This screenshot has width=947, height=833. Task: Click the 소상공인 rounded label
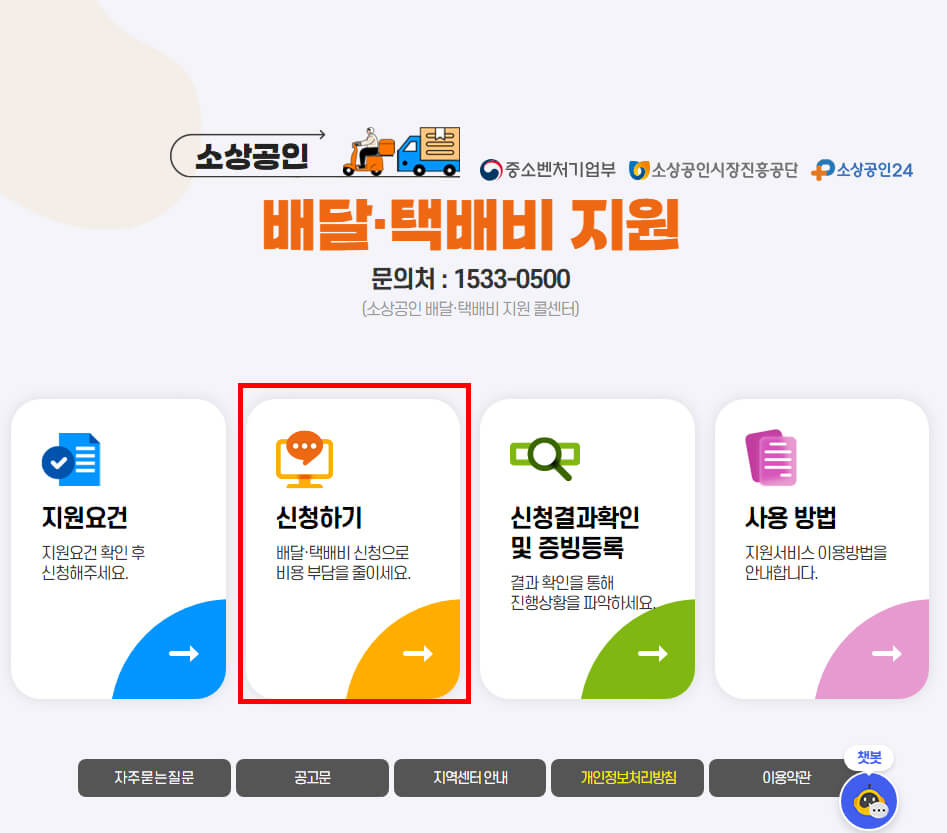coord(251,156)
